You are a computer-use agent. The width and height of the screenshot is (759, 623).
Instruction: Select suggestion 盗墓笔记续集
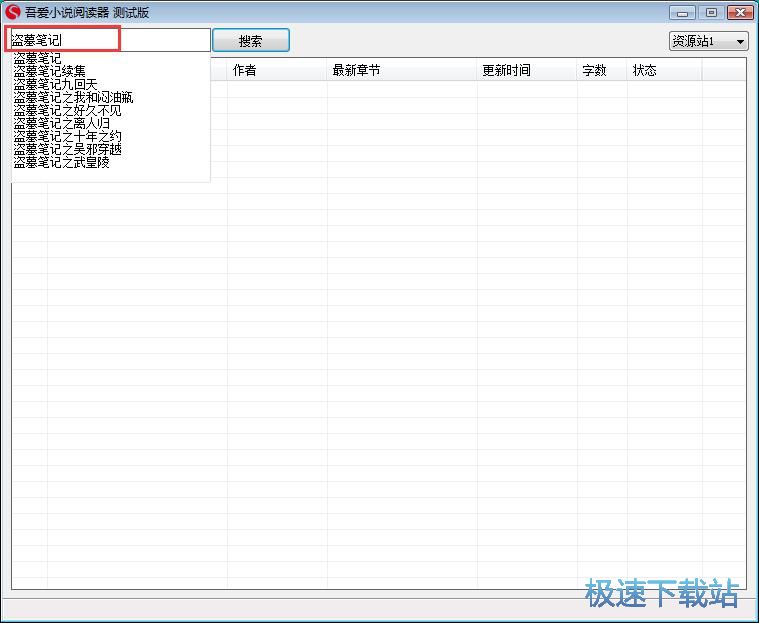point(49,71)
